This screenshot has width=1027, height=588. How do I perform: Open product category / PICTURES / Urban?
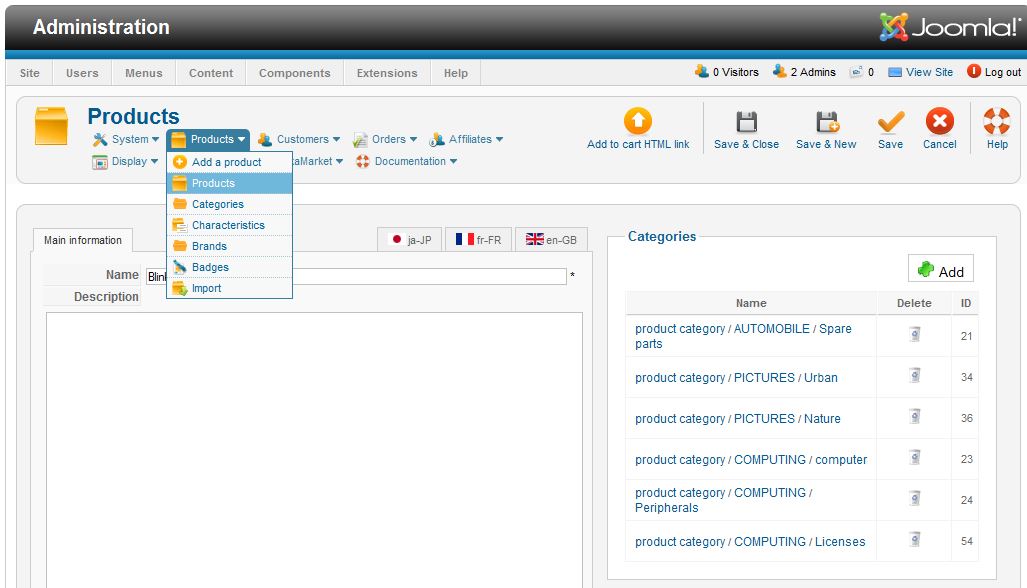[736, 378]
